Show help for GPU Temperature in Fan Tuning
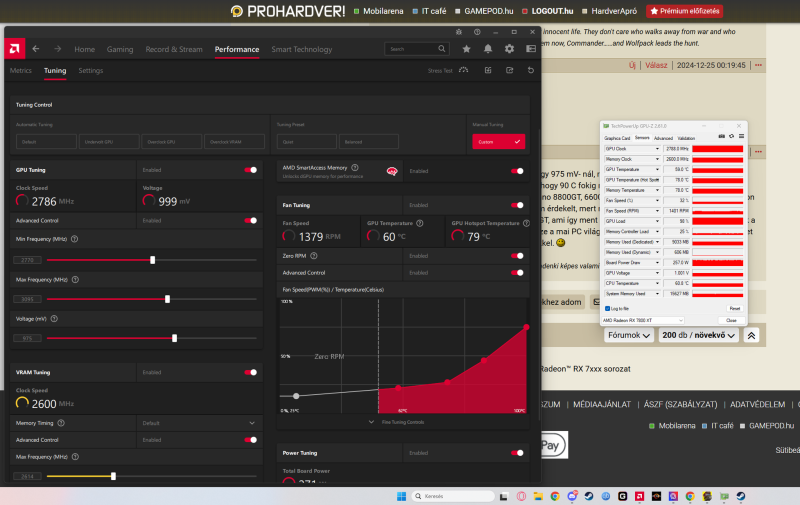 point(419,223)
